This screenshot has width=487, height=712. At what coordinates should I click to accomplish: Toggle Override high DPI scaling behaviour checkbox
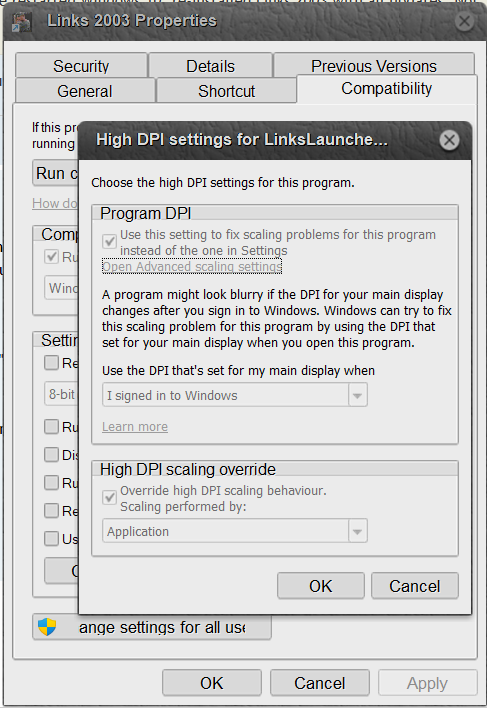point(109,497)
